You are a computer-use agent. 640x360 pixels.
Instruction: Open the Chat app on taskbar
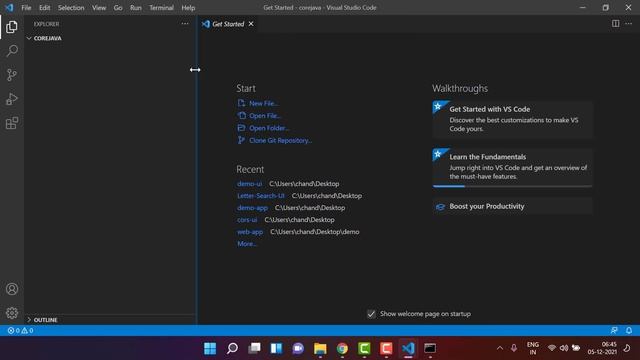tap(298, 348)
